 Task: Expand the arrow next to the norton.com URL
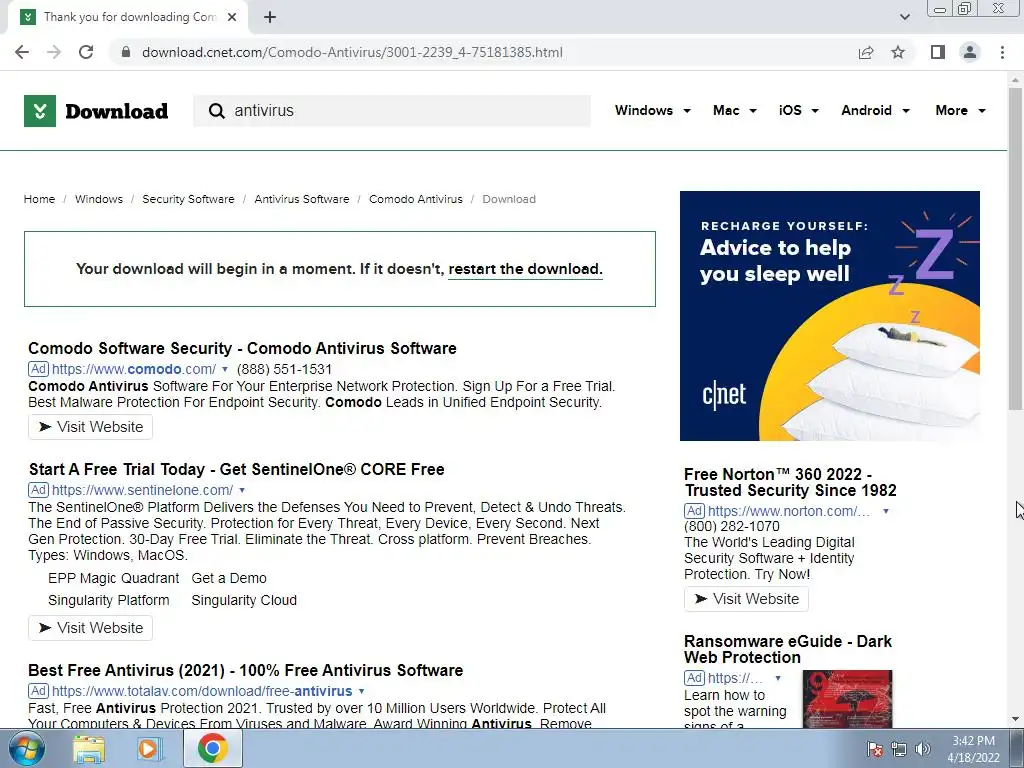pyautogui.click(x=886, y=511)
